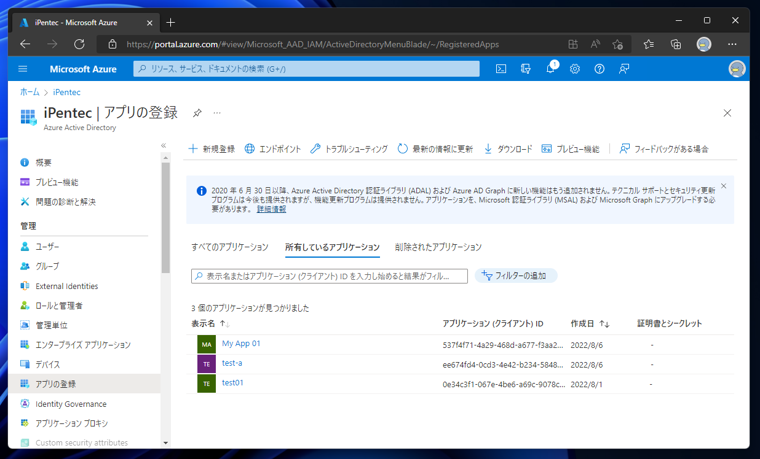Open エンタープライズ アプリケーション in the left menu
760x459 pixels.
click(x=84, y=345)
